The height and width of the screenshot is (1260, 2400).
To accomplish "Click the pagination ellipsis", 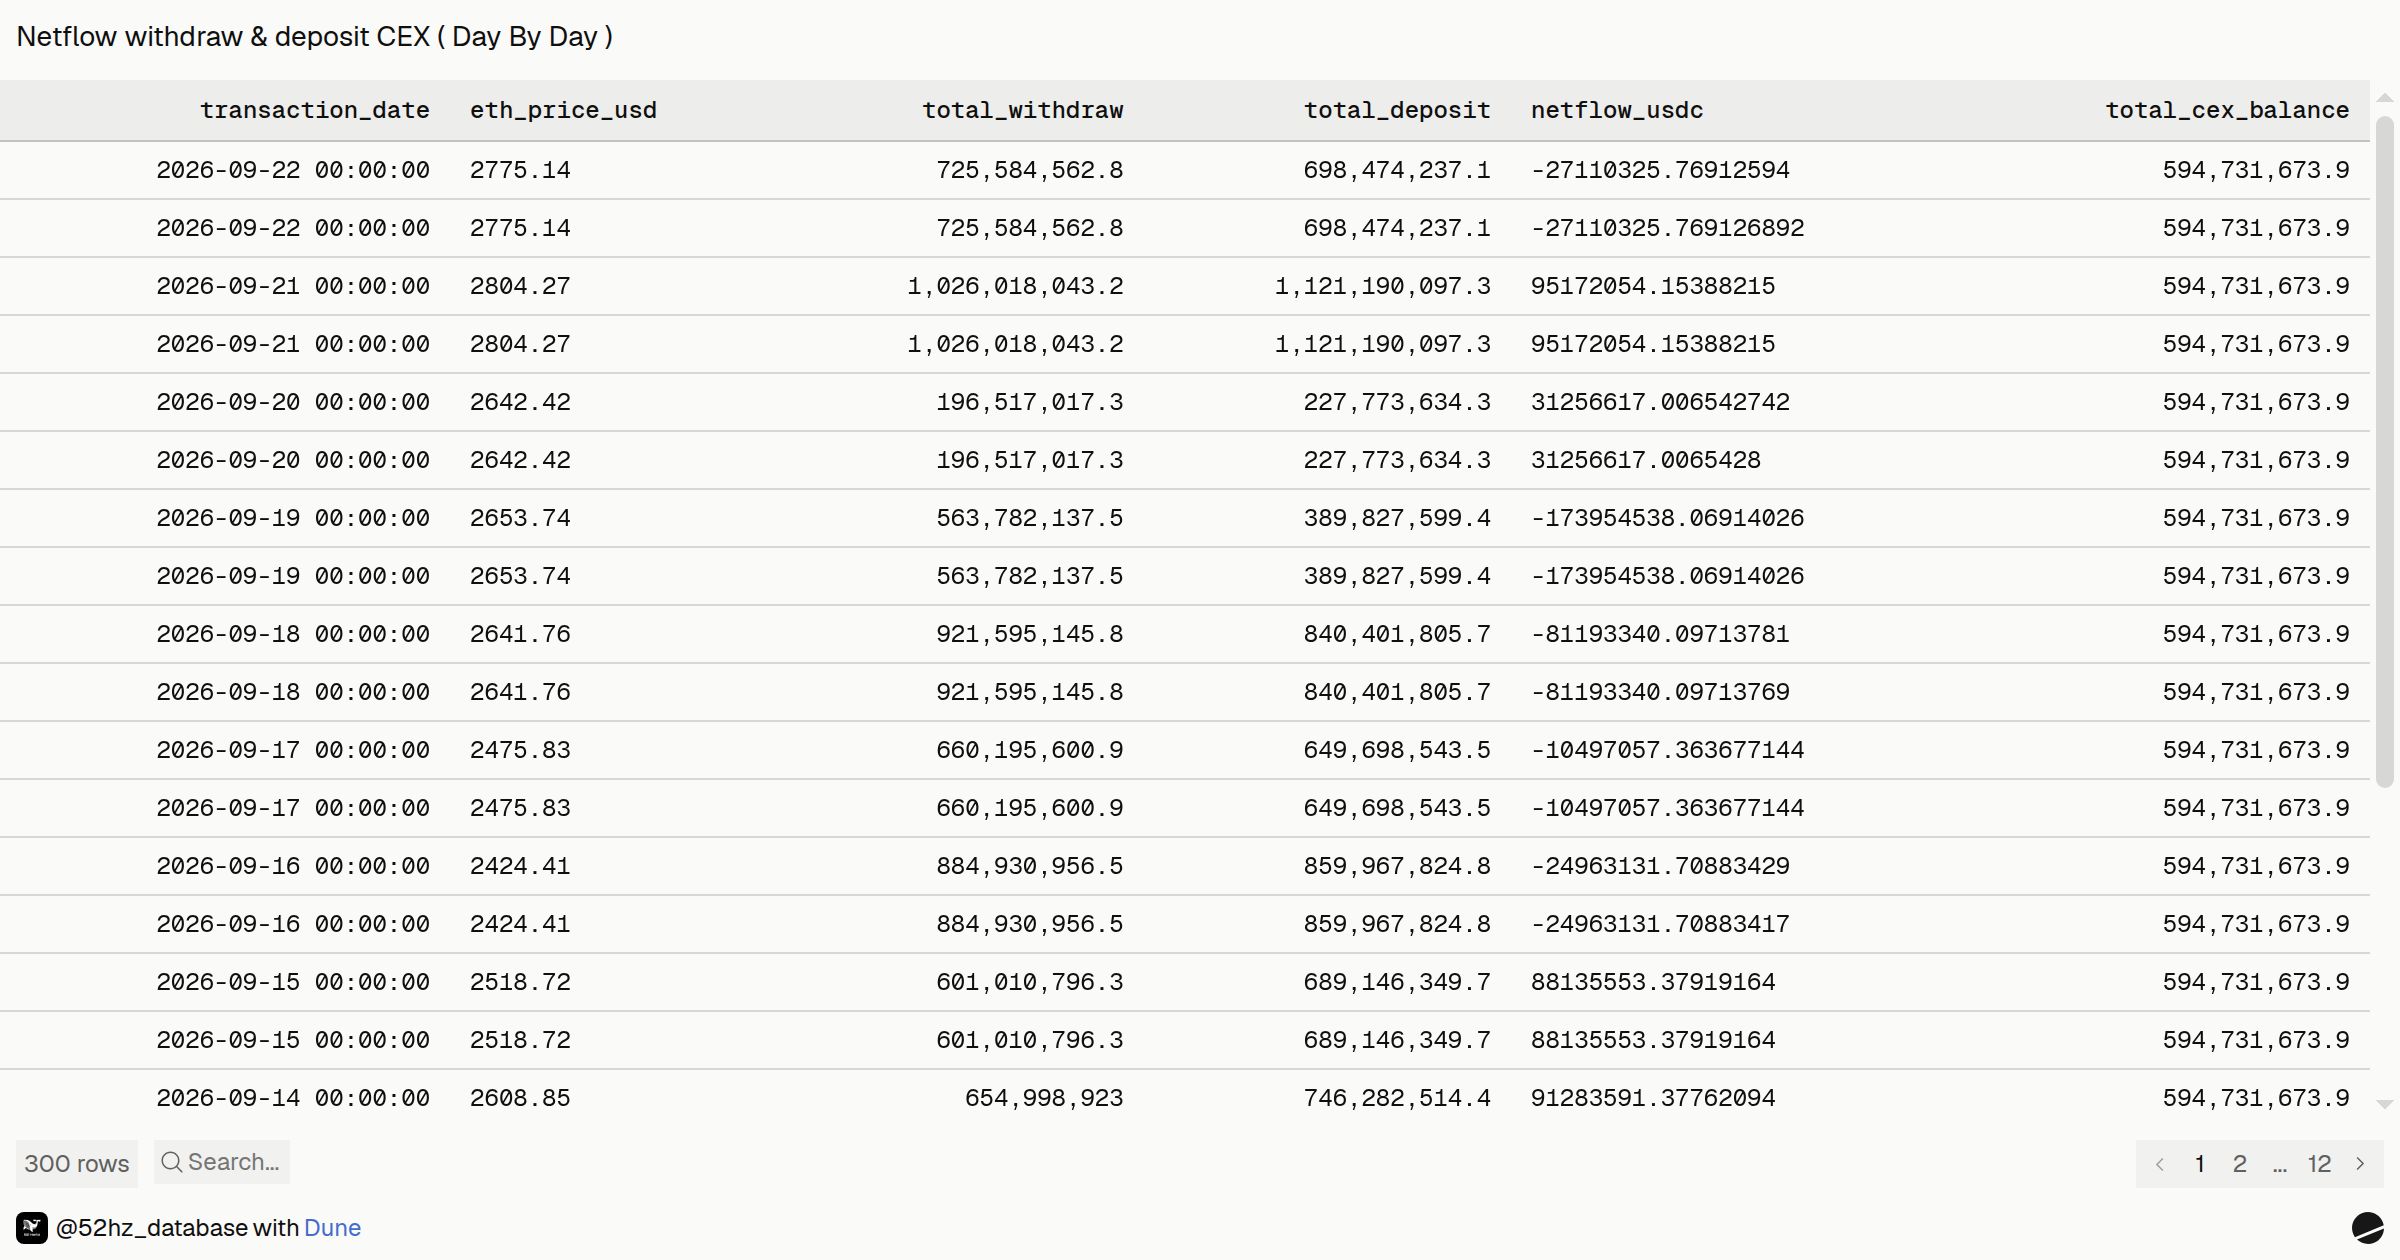I will [x=2279, y=1164].
